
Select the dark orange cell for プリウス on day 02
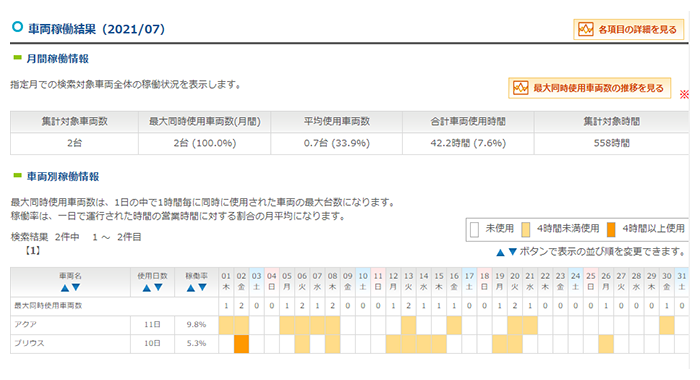click(242, 344)
